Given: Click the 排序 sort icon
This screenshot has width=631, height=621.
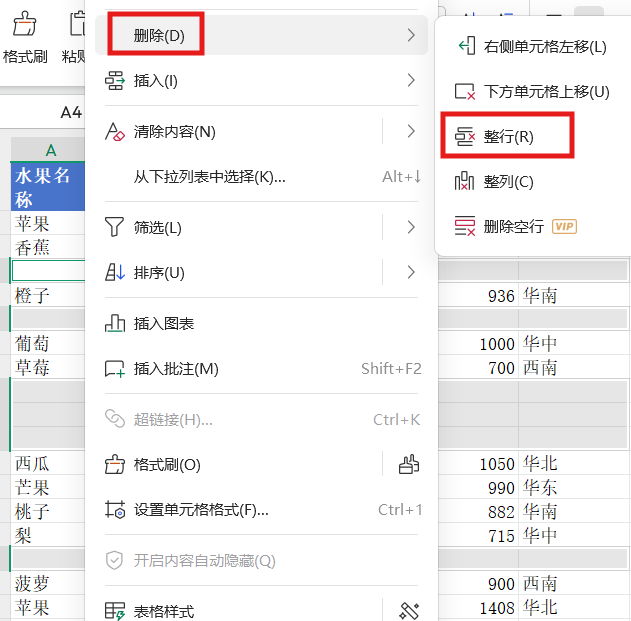Looking at the screenshot, I should pyautogui.click(x=115, y=272).
